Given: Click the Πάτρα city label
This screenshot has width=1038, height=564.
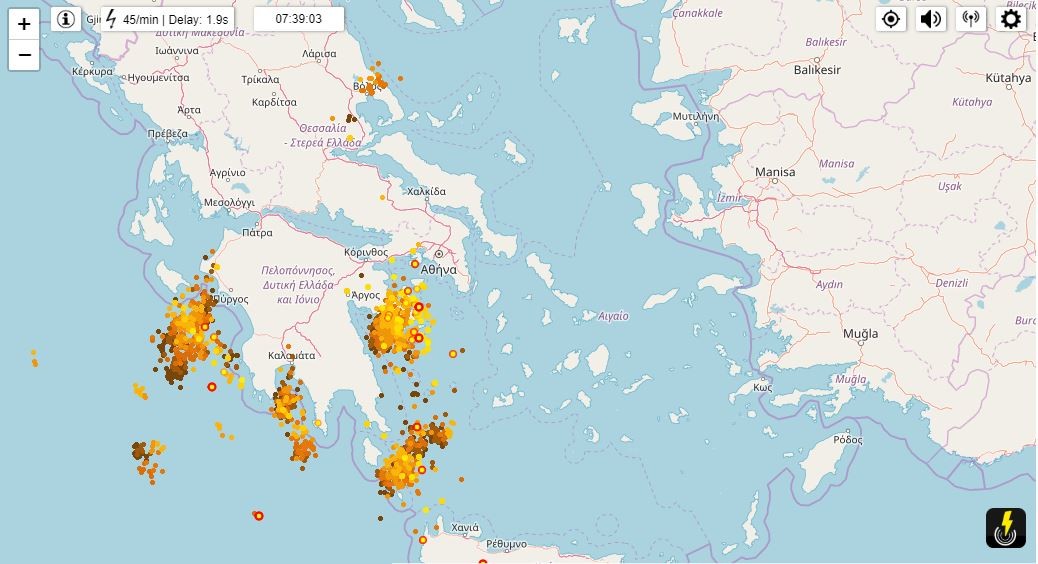Looking at the screenshot, I should [x=258, y=233].
